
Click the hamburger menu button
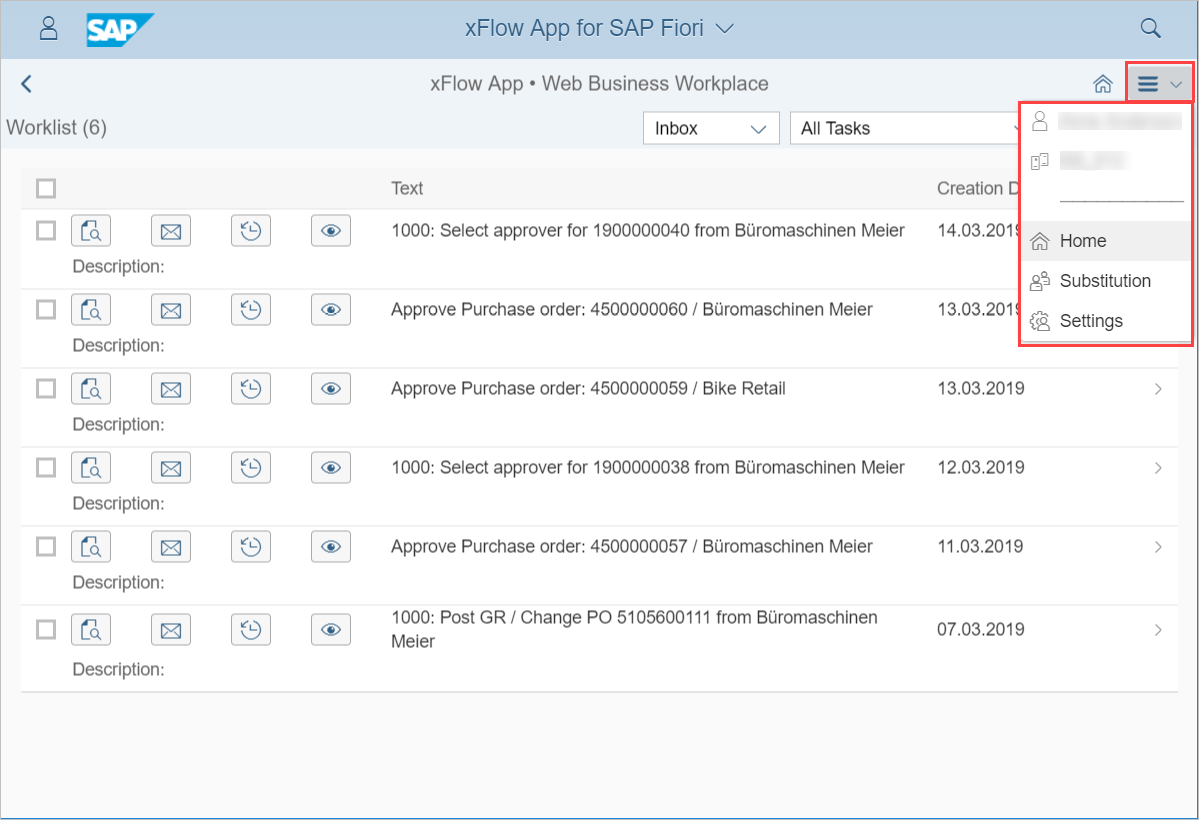click(x=1159, y=84)
